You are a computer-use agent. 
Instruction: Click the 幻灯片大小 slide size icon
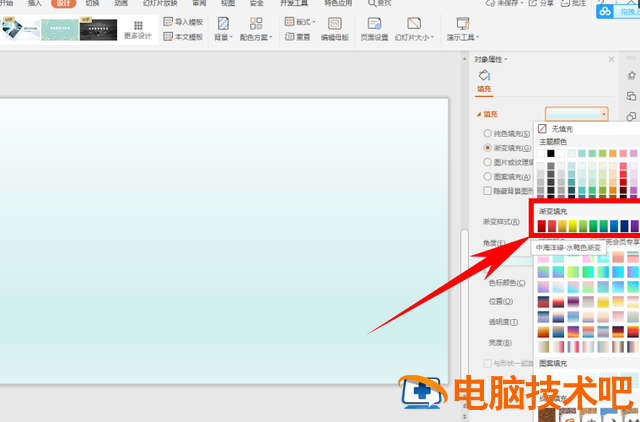[414, 24]
